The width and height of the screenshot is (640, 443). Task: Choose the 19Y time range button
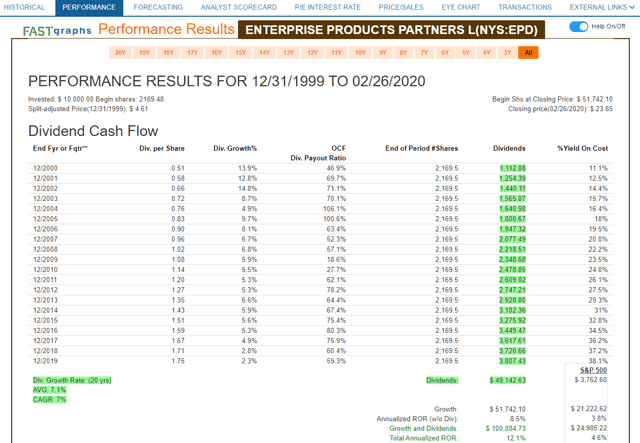point(144,53)
